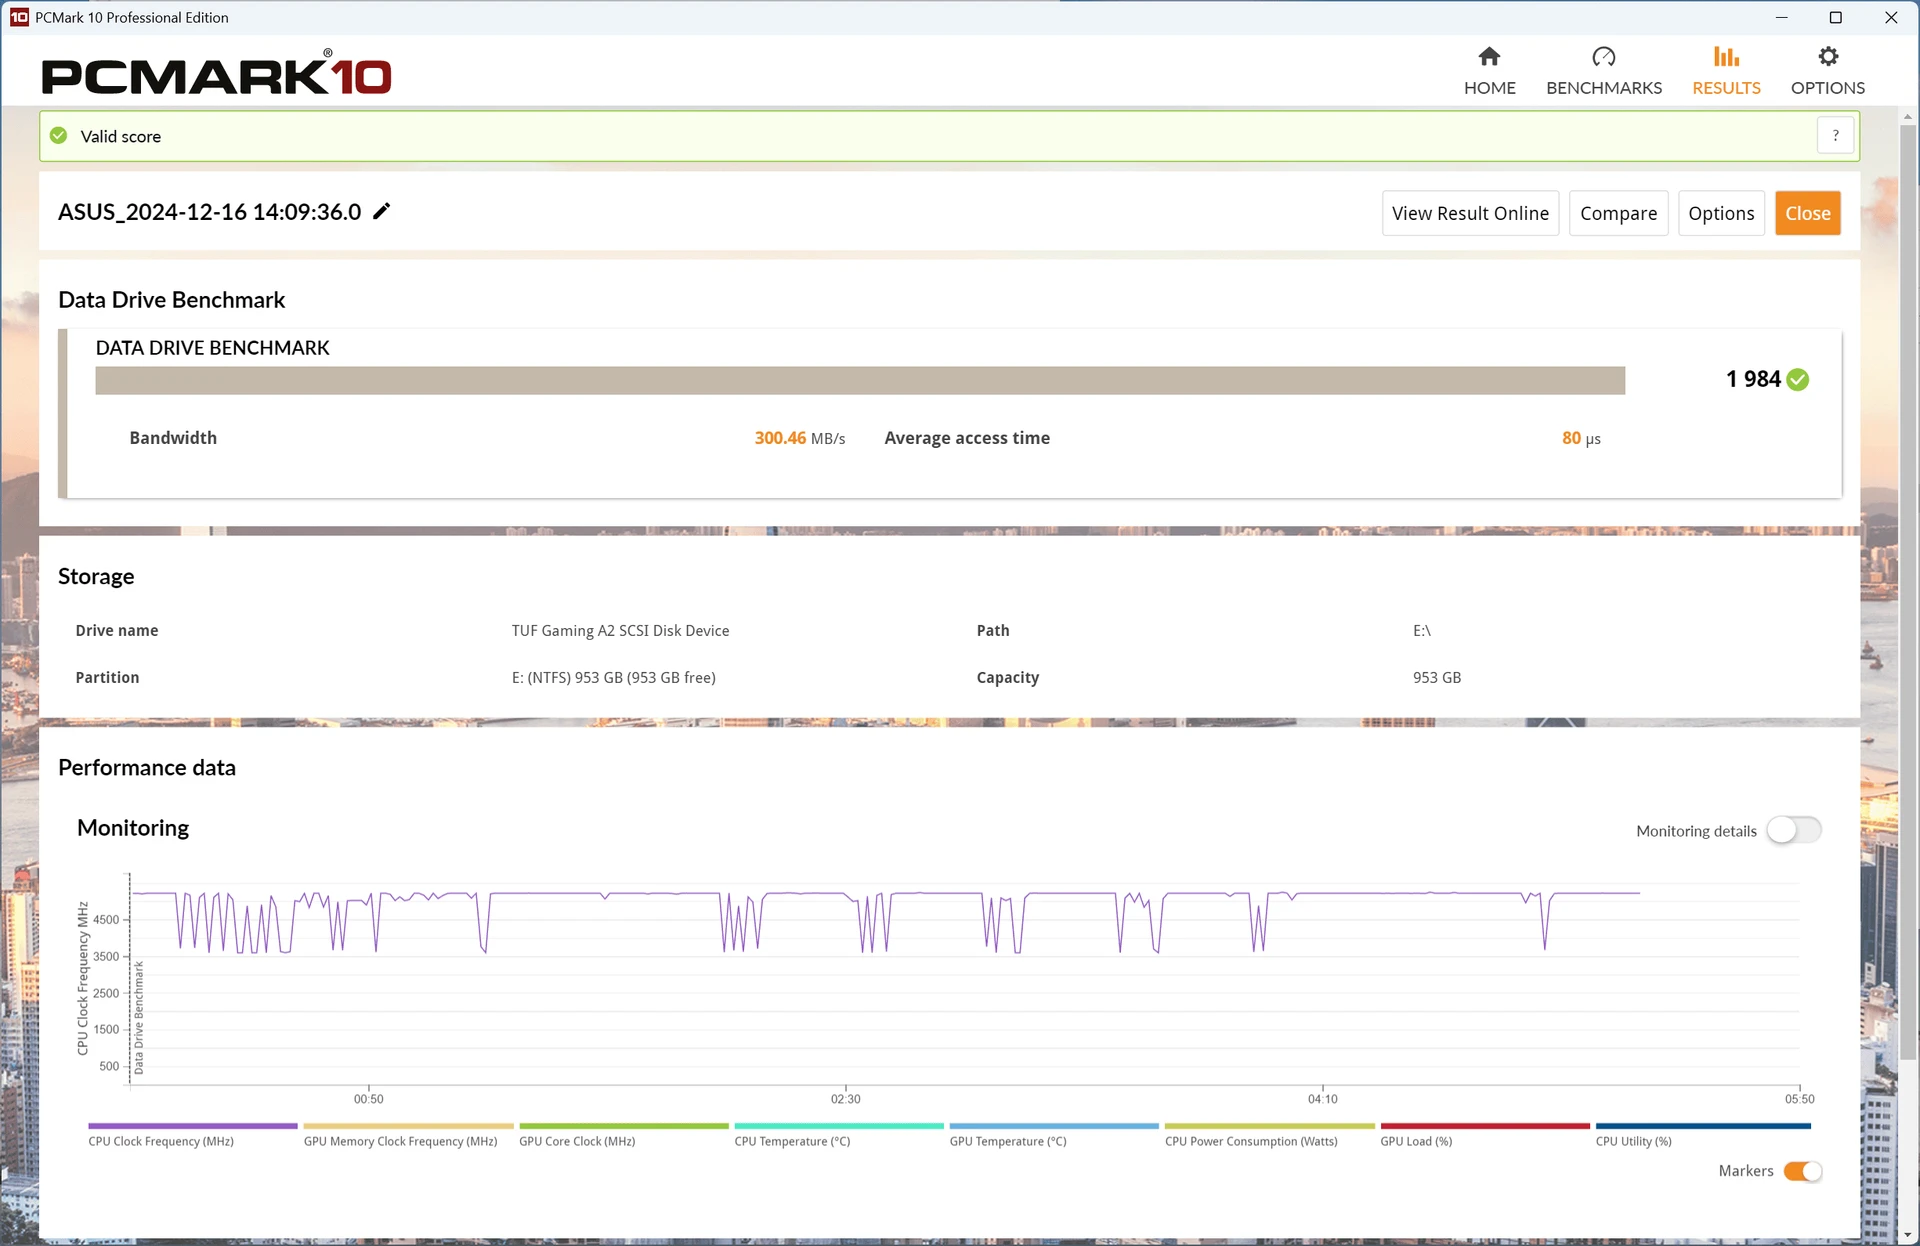Click the 02:30 timeline marker

[845, 1098]
